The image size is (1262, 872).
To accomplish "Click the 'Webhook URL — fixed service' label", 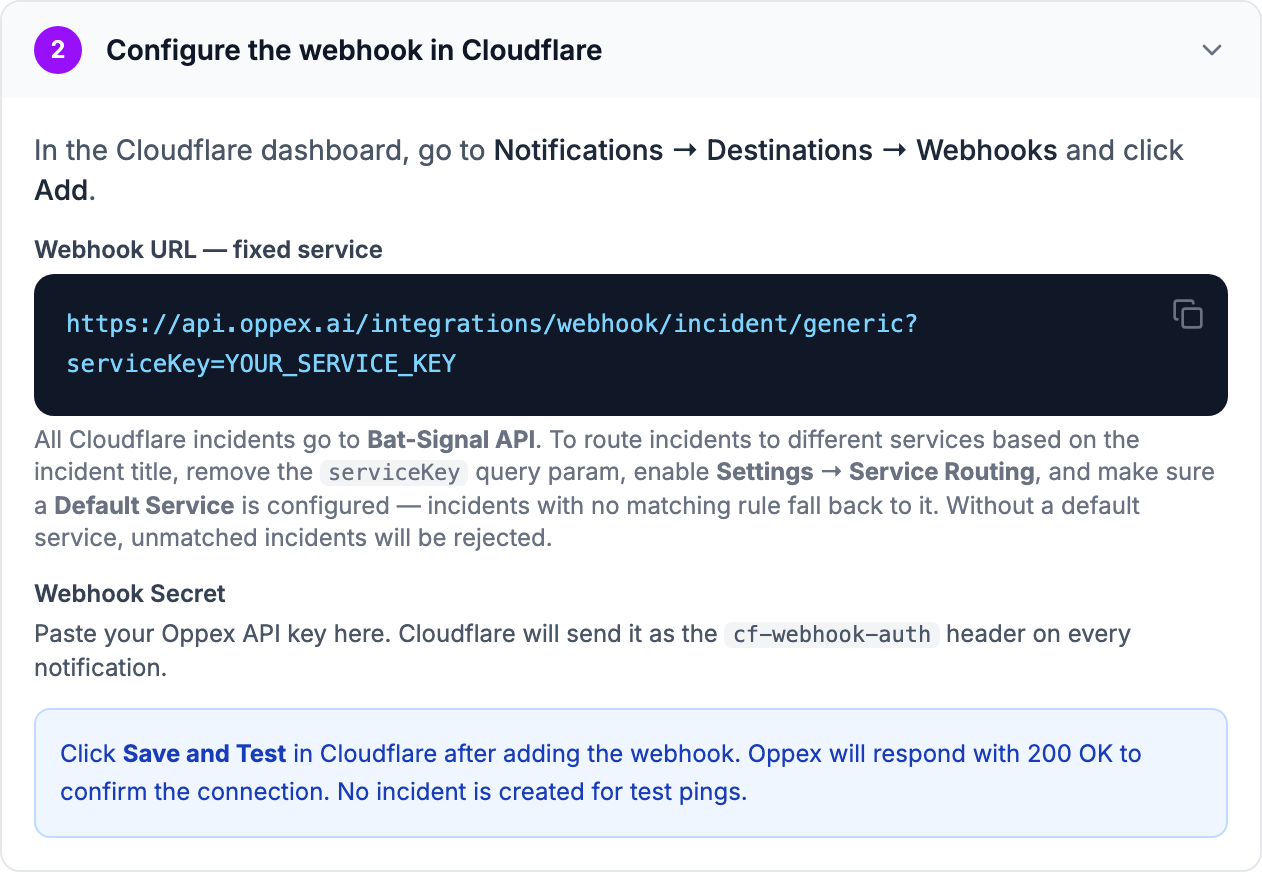I will pyautogui.click(x=208, y=249).
